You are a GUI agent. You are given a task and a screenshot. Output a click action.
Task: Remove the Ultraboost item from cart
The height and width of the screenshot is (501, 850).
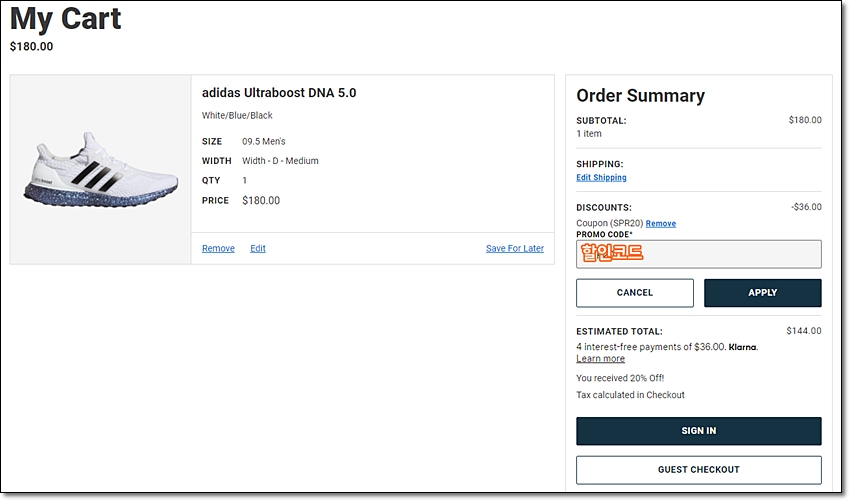[x=218, y=248]
